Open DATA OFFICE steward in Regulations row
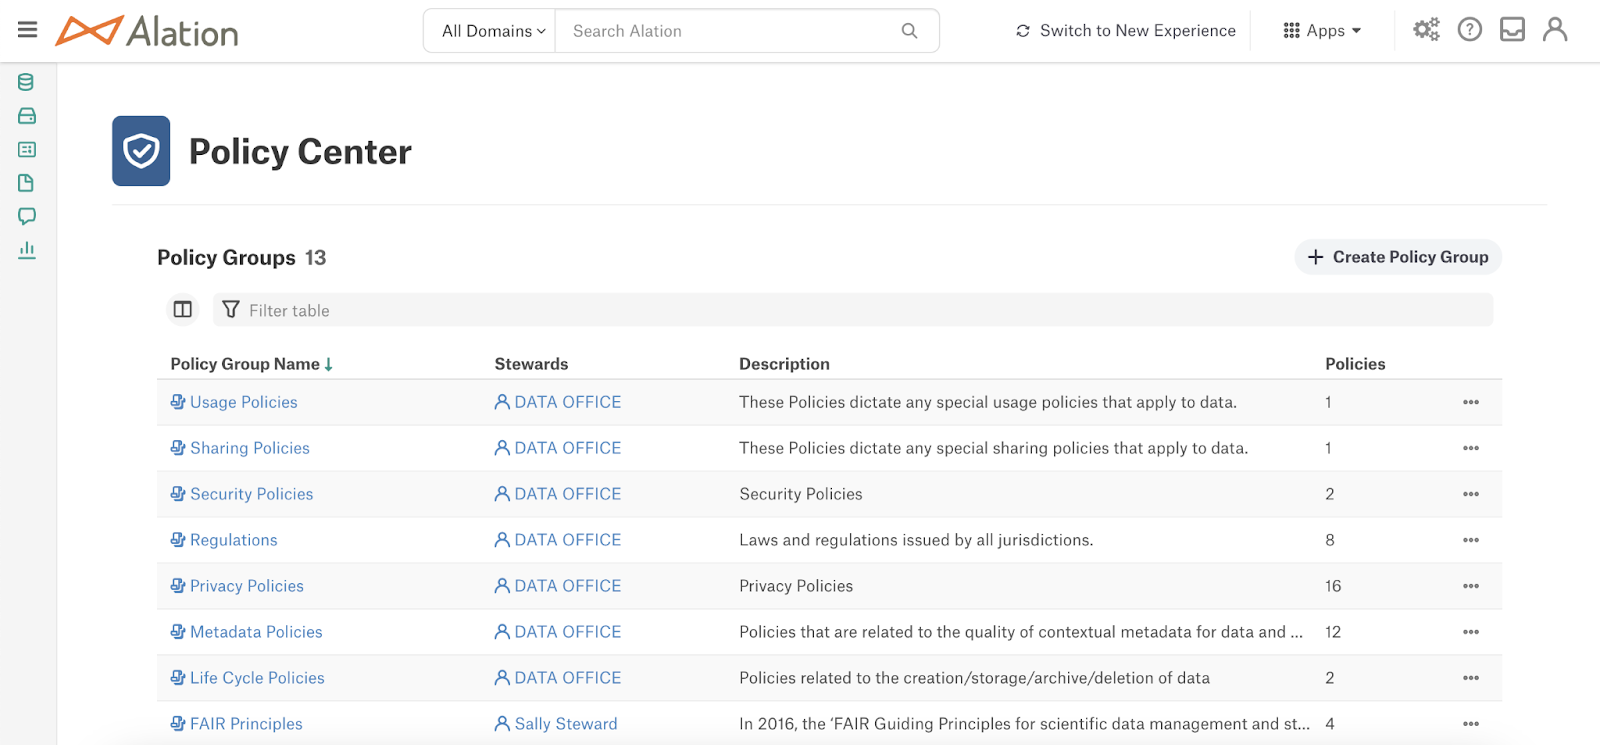 coord(558,540)
